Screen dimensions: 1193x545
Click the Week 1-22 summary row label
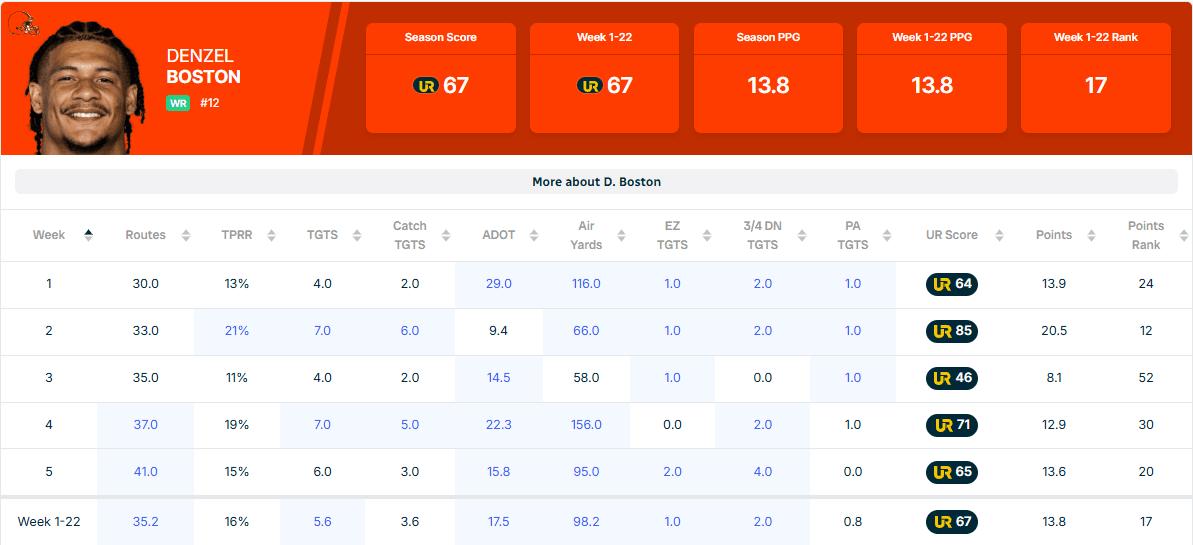pos(49,522)
